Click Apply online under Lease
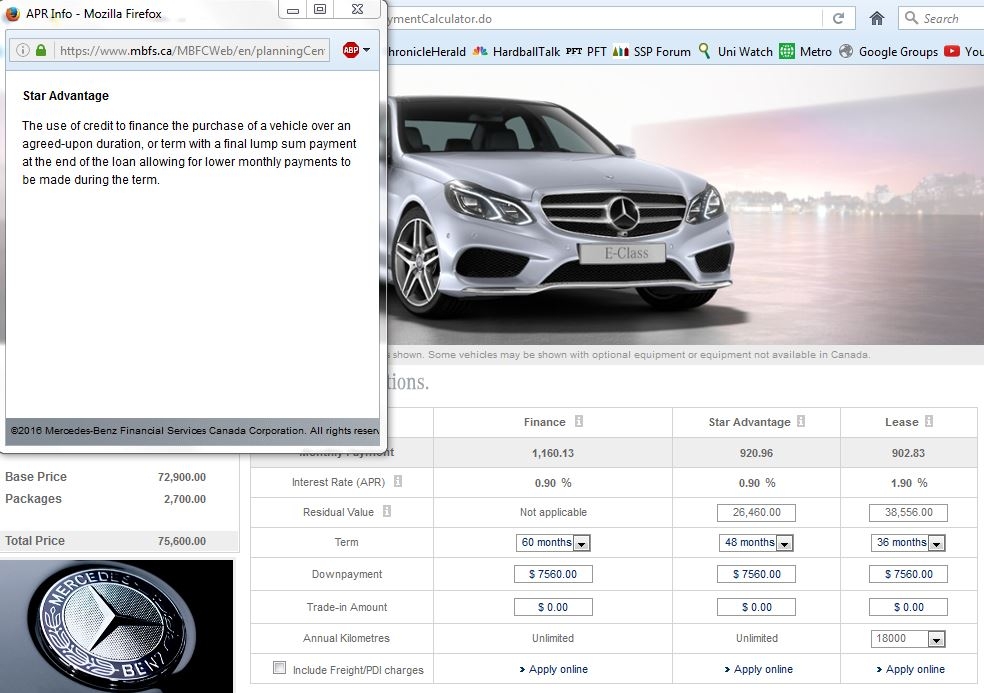Viewport: 984px width, 693px height. (x=910, y=669)
